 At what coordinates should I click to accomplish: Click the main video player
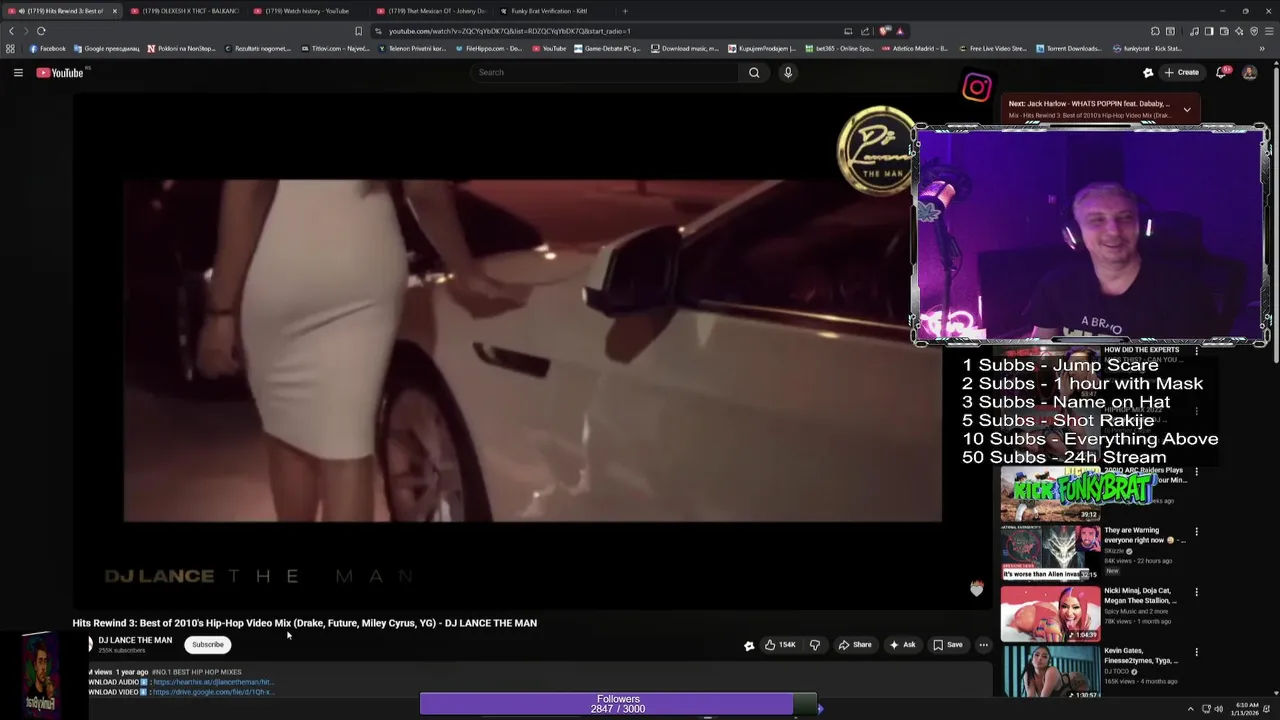tap(532, 351)
